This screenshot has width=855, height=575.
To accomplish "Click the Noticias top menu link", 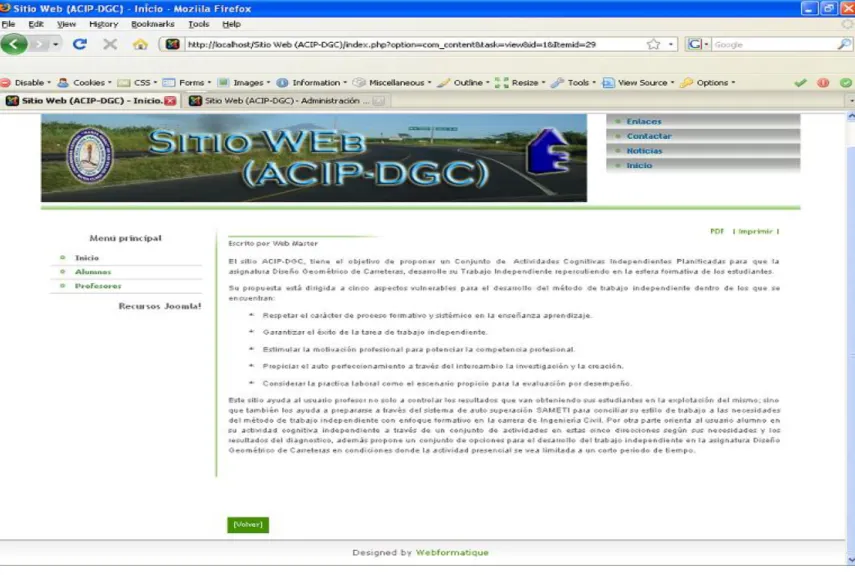I will tap(644, 151).
